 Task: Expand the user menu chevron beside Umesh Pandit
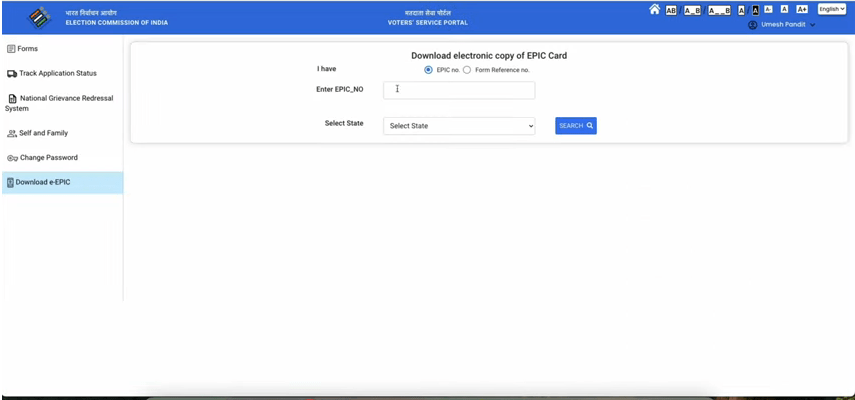click(813, 25)
